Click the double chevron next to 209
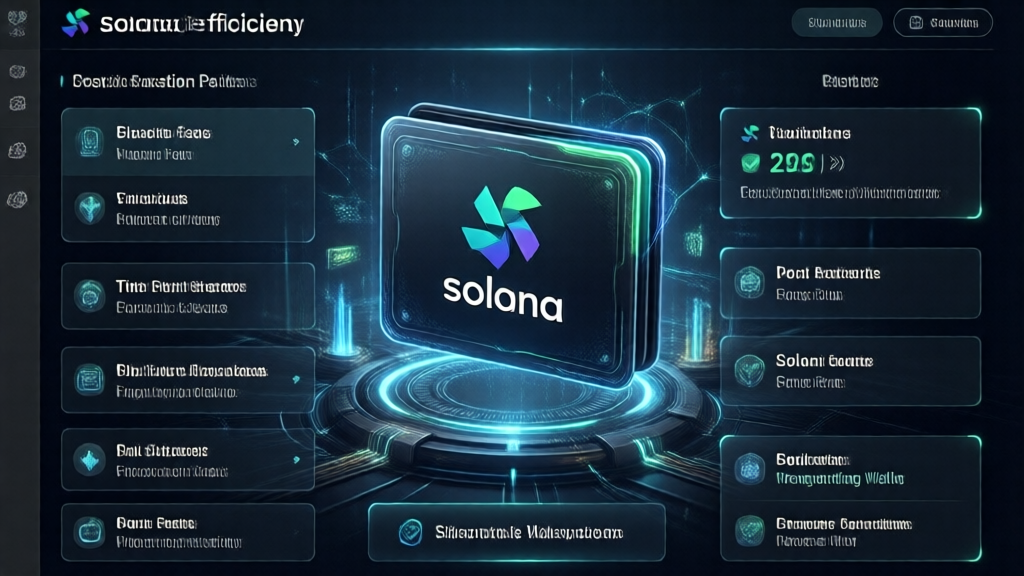Viewport: 1024px width, 576px height. pyautogui.click(x=837, y=163)
